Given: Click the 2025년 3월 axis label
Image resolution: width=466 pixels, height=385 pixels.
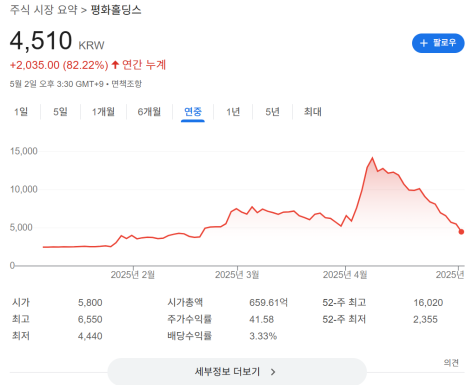Looking at the screenshot, I should [237, 275].
